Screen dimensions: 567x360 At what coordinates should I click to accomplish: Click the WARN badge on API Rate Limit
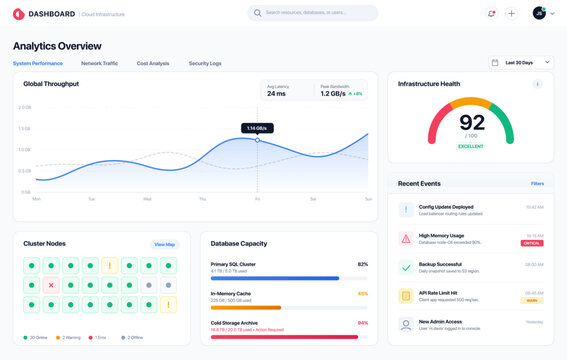(x=532, y=300)
